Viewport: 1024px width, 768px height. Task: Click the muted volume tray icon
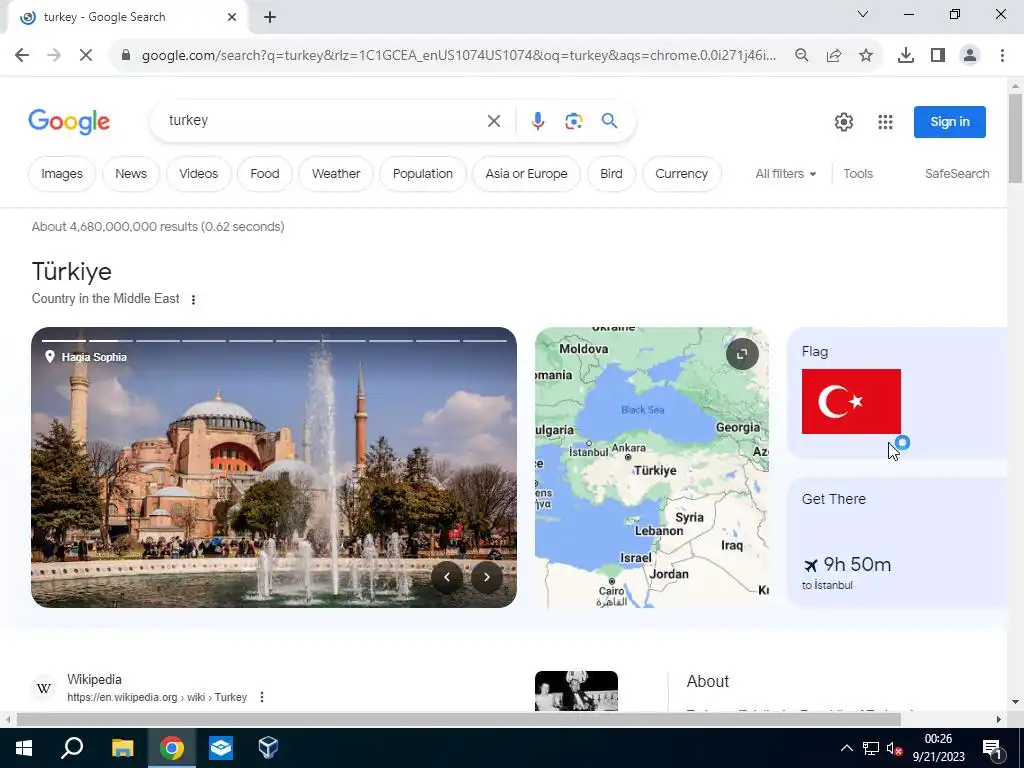click(x=894, y=748)
